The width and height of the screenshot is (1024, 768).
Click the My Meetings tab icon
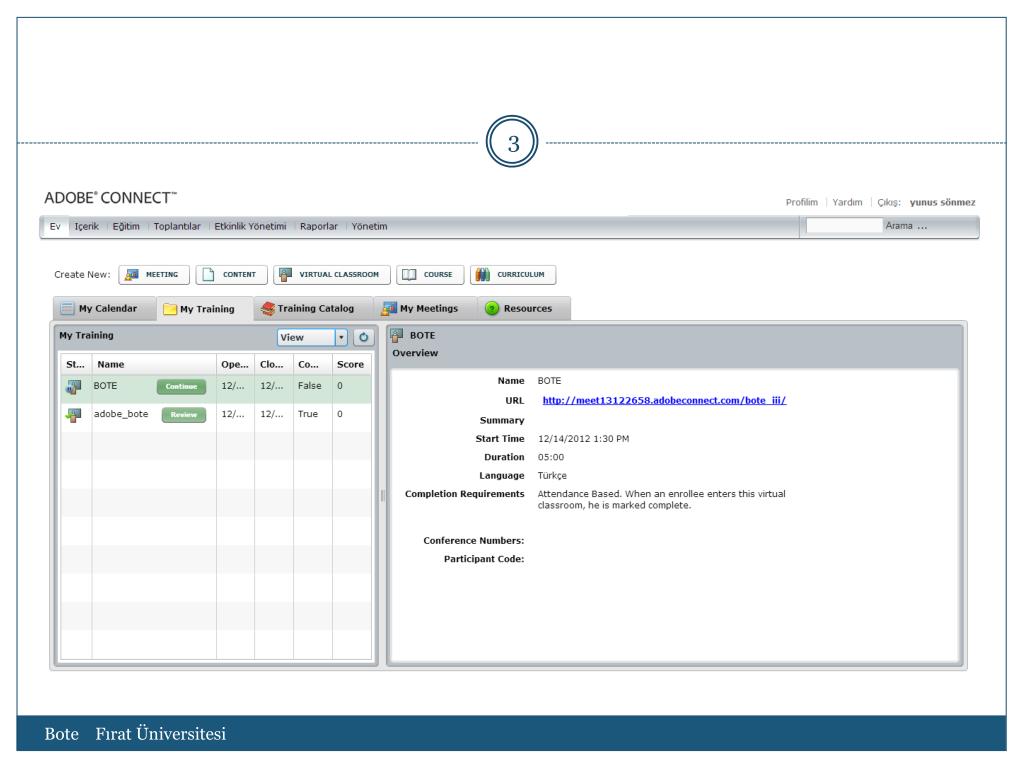click(x=389, y=308)
